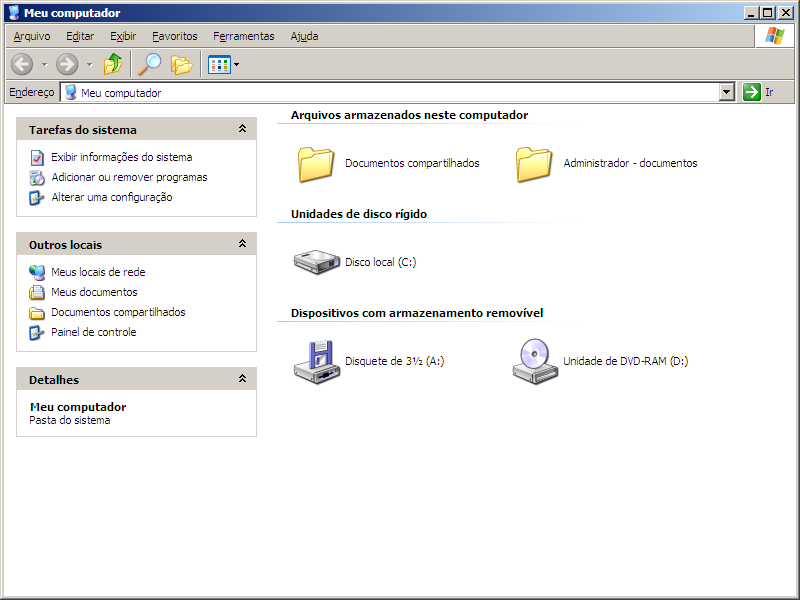Viewport: 800px width, 600px height.
Task: Collapse the Tarefas do sistema panel
Action: tap(242, 129)
